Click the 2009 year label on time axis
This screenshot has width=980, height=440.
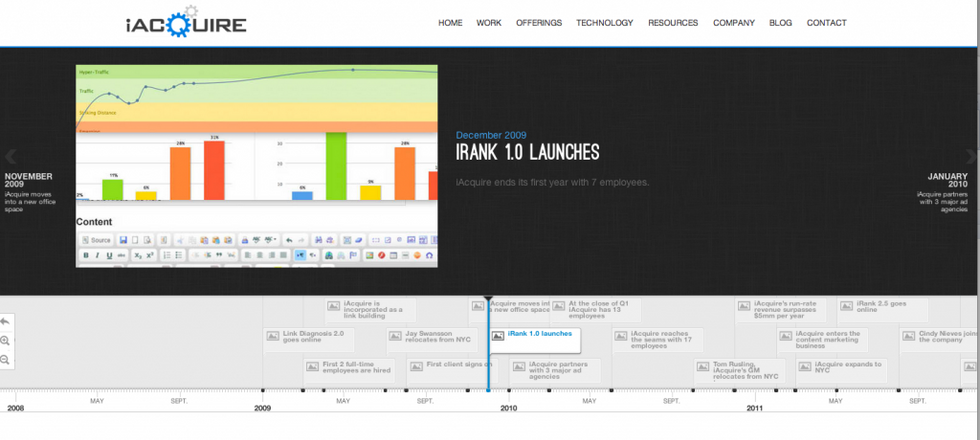click(x=262, y=408)
